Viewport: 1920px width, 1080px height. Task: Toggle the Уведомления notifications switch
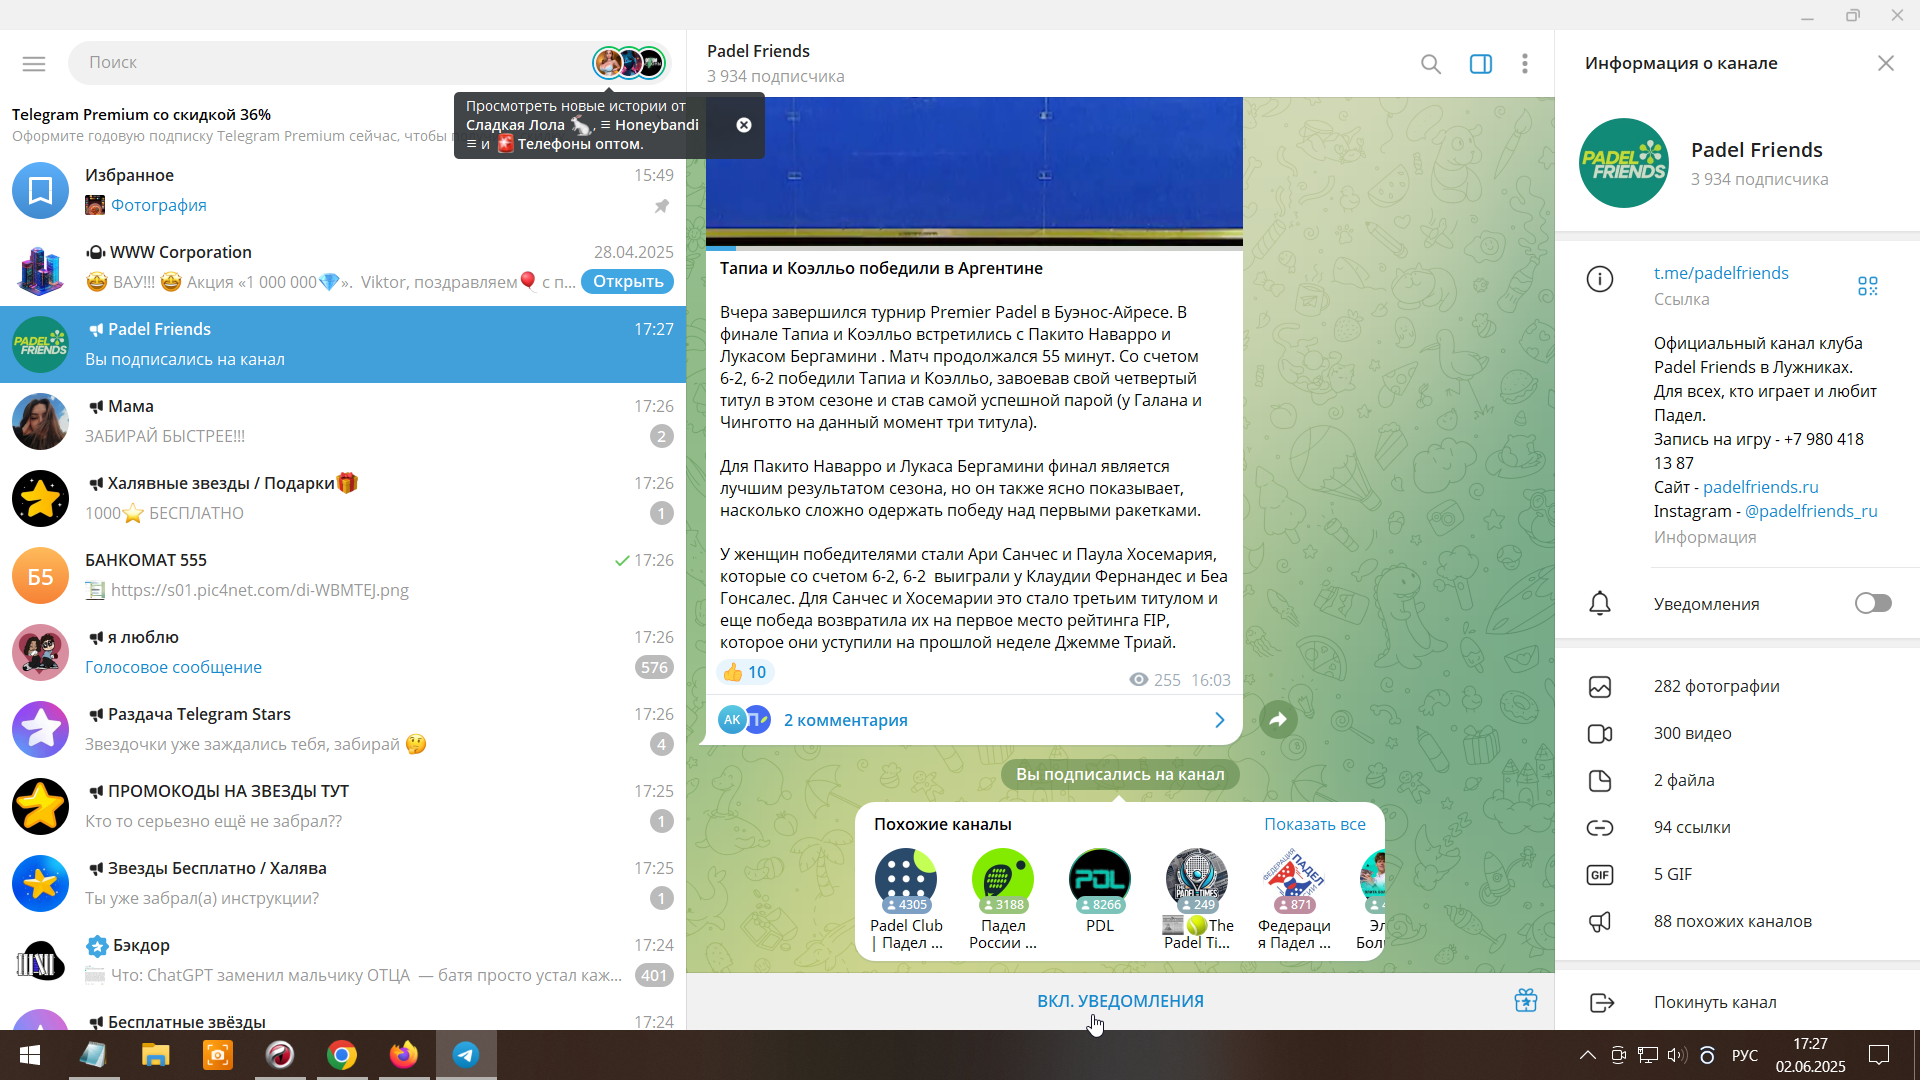click(1873, 603)
